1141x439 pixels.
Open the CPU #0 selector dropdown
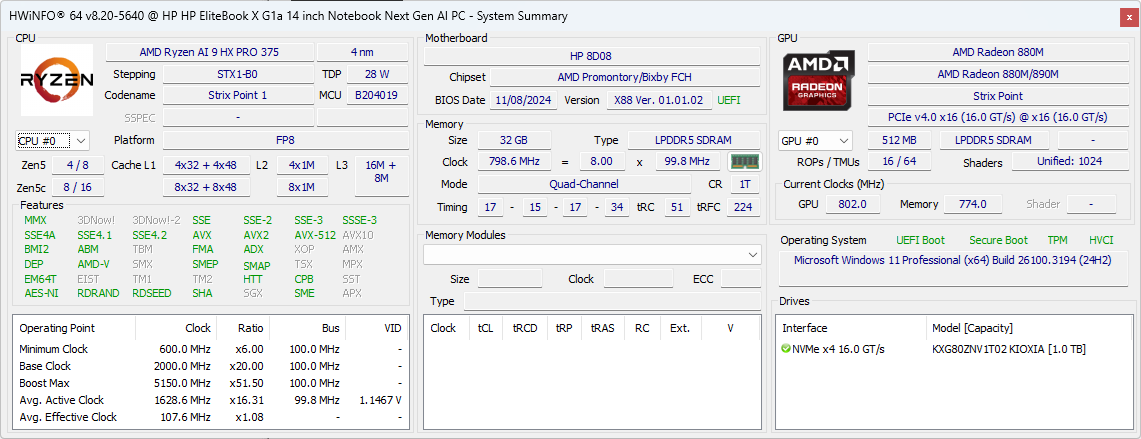coord(53,141)
